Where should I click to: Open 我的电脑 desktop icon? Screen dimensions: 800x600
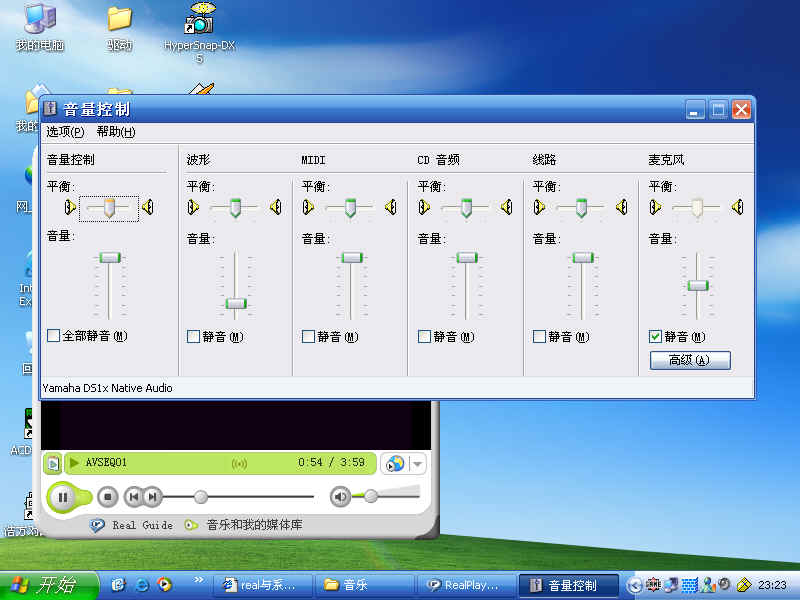(x=40, y=27)
